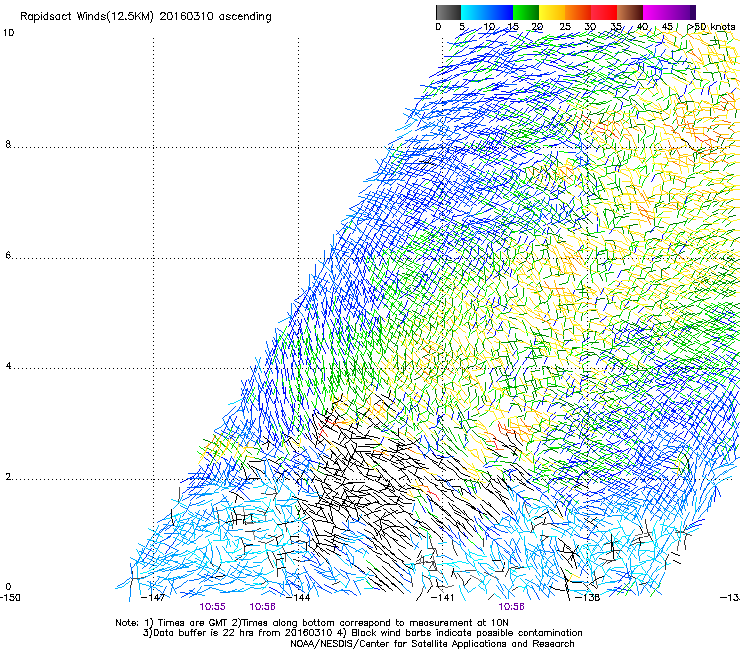The height and width of the screenshot is (650, 740).
Task: Click the latitude axis label '4'
Action: tap(8, 366)
